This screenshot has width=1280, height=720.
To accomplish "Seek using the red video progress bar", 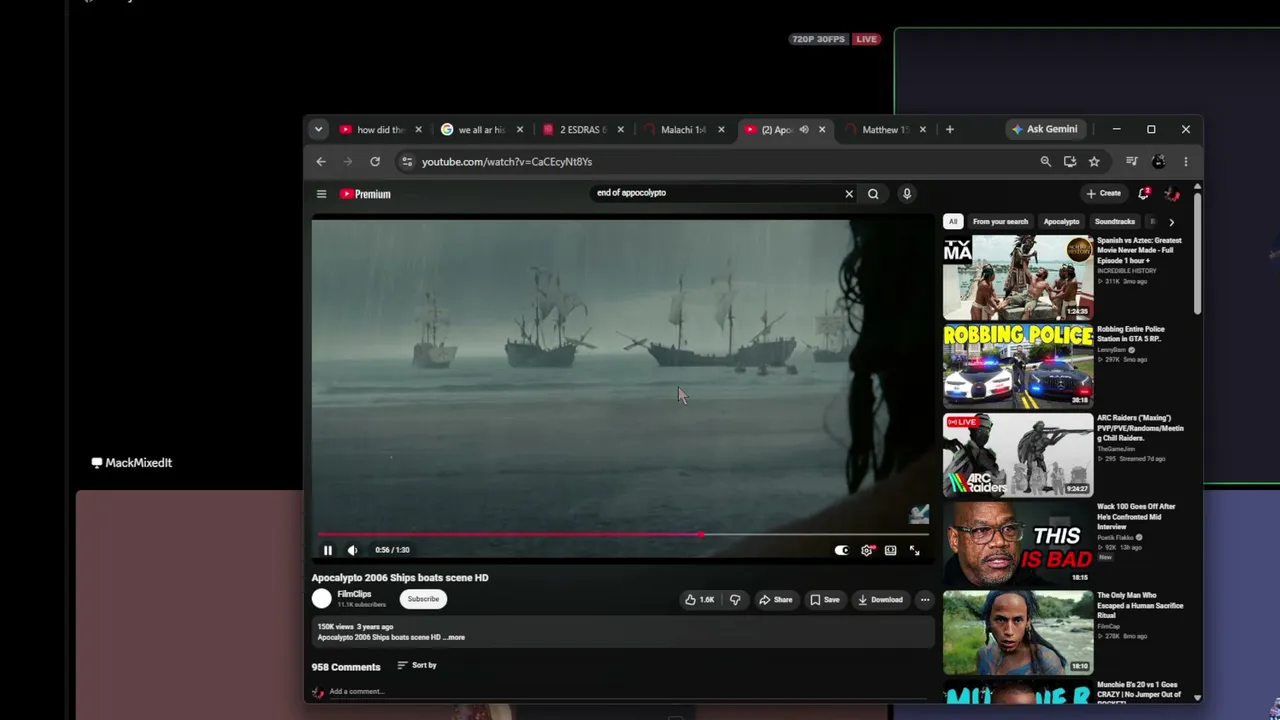I will coord(621,535).
